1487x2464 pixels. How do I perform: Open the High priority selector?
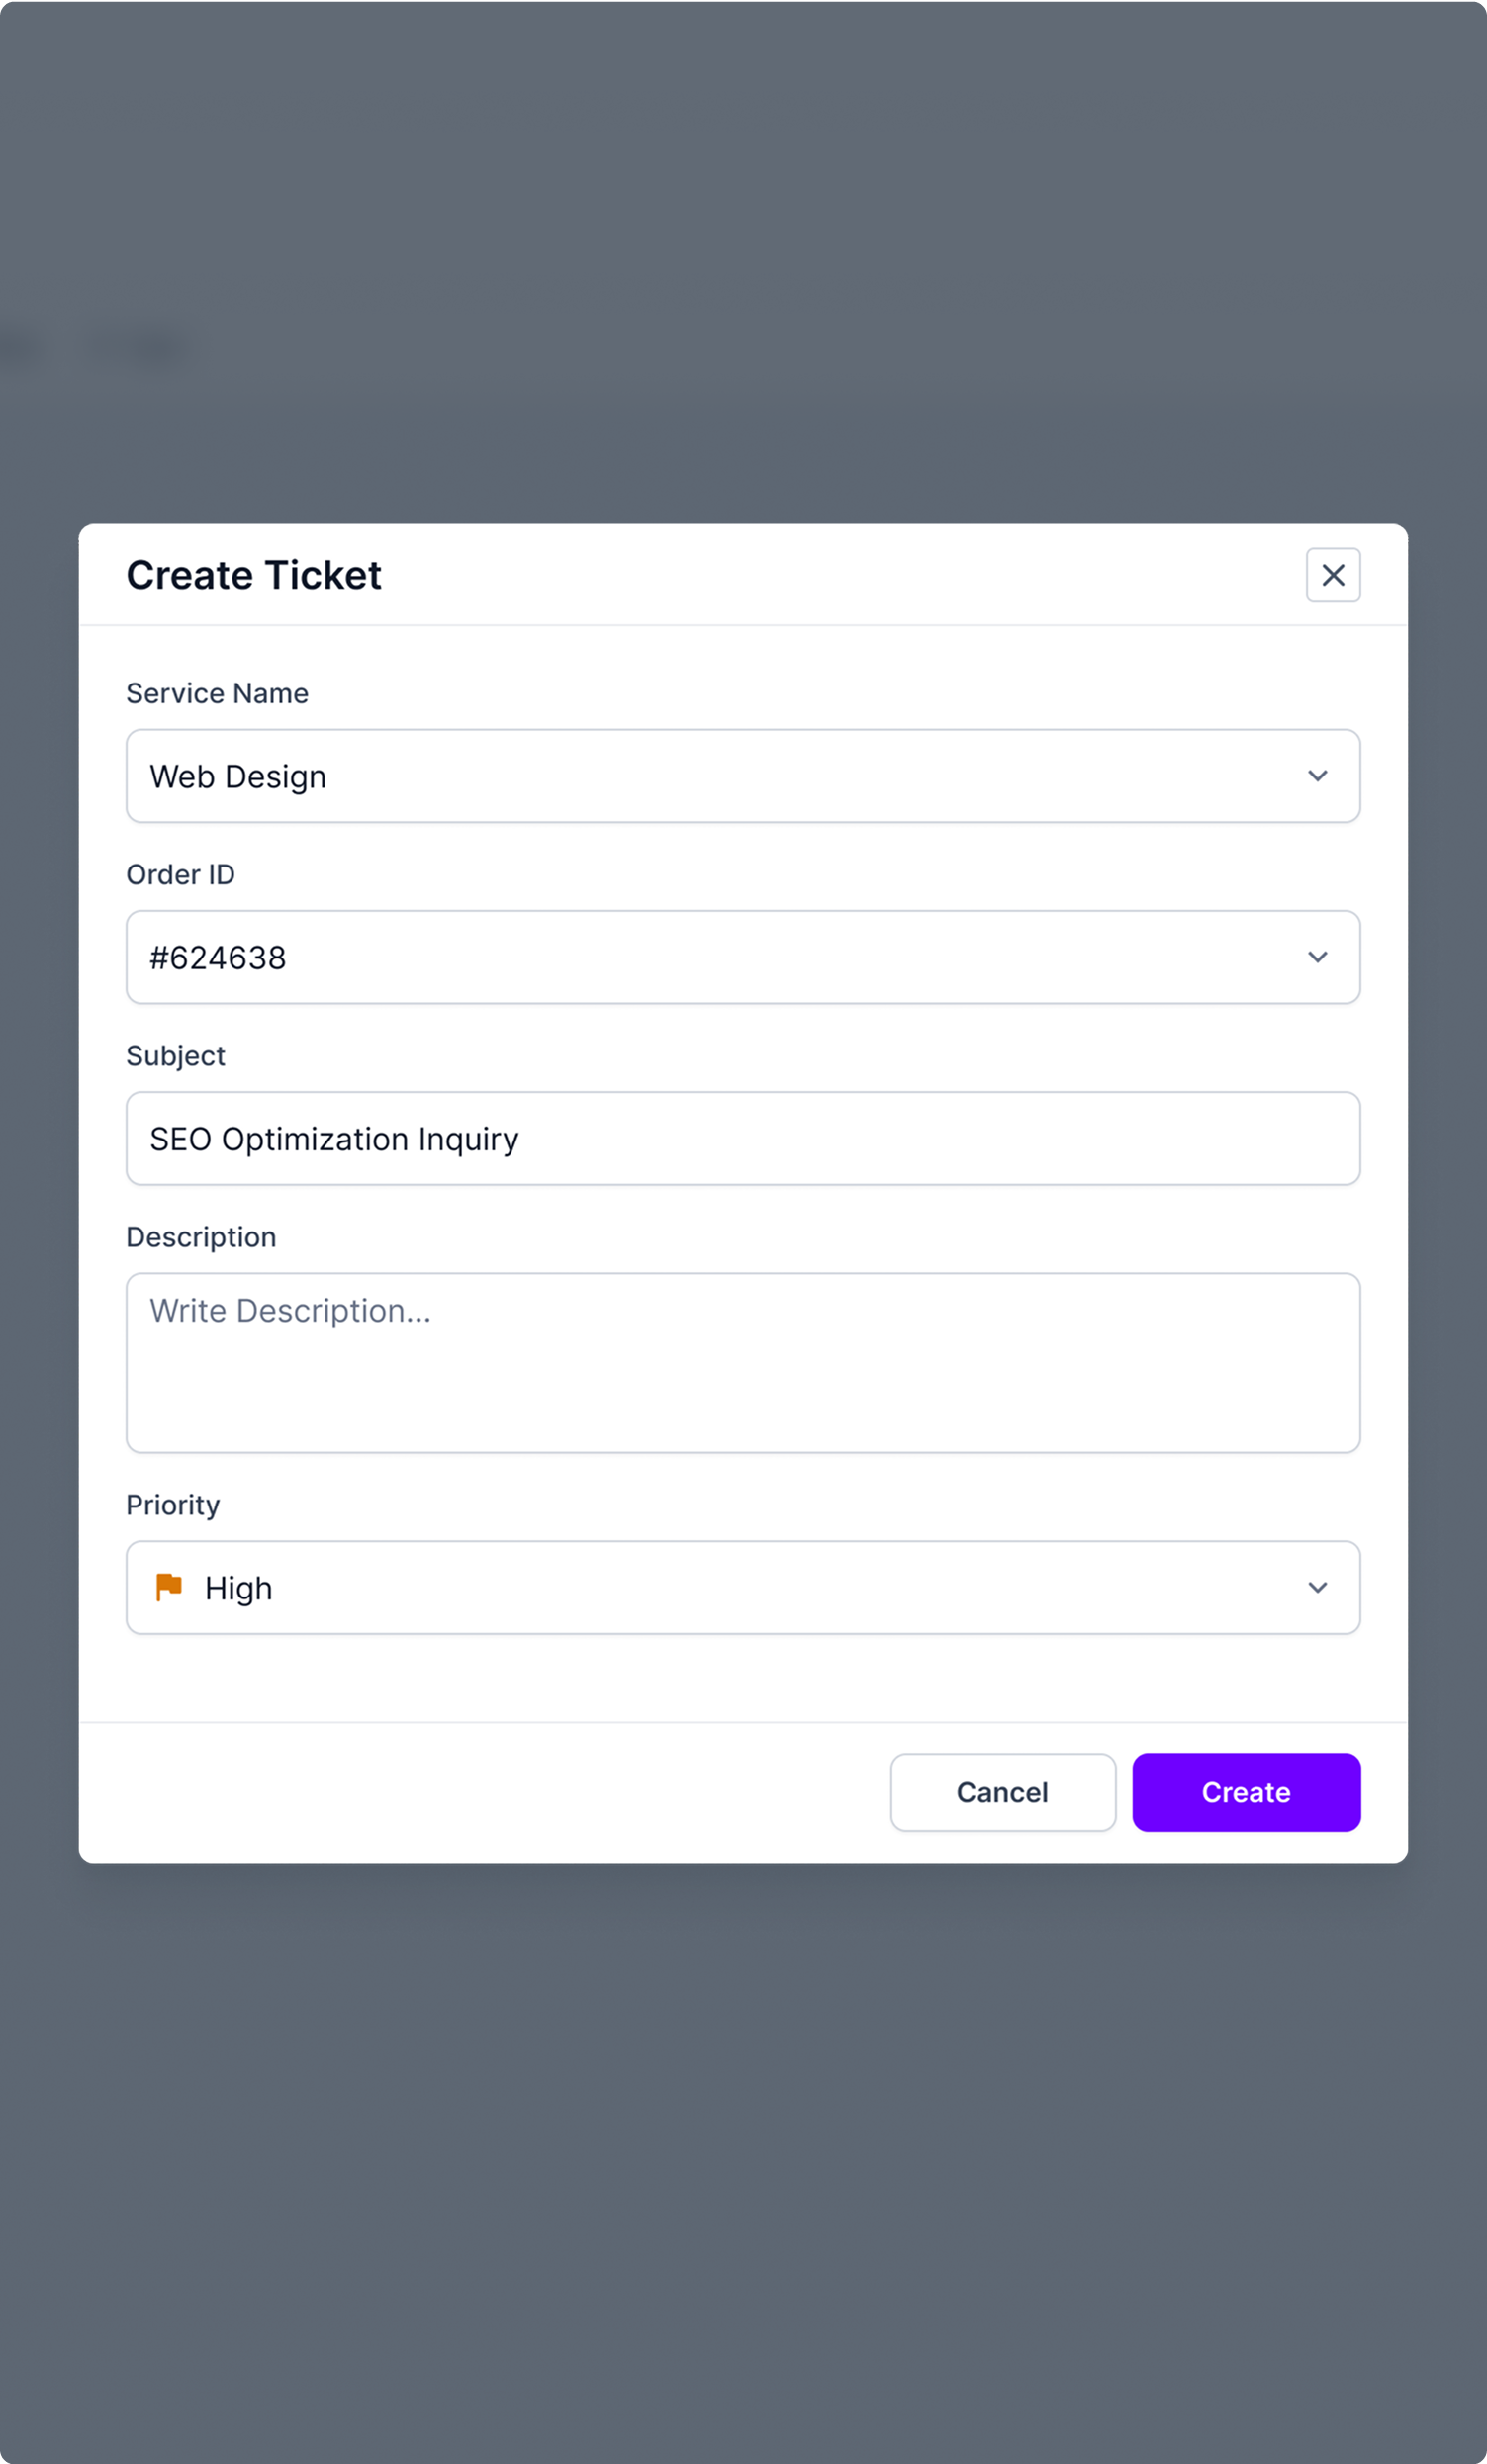pyautogui.click(x=743, y=1588)
